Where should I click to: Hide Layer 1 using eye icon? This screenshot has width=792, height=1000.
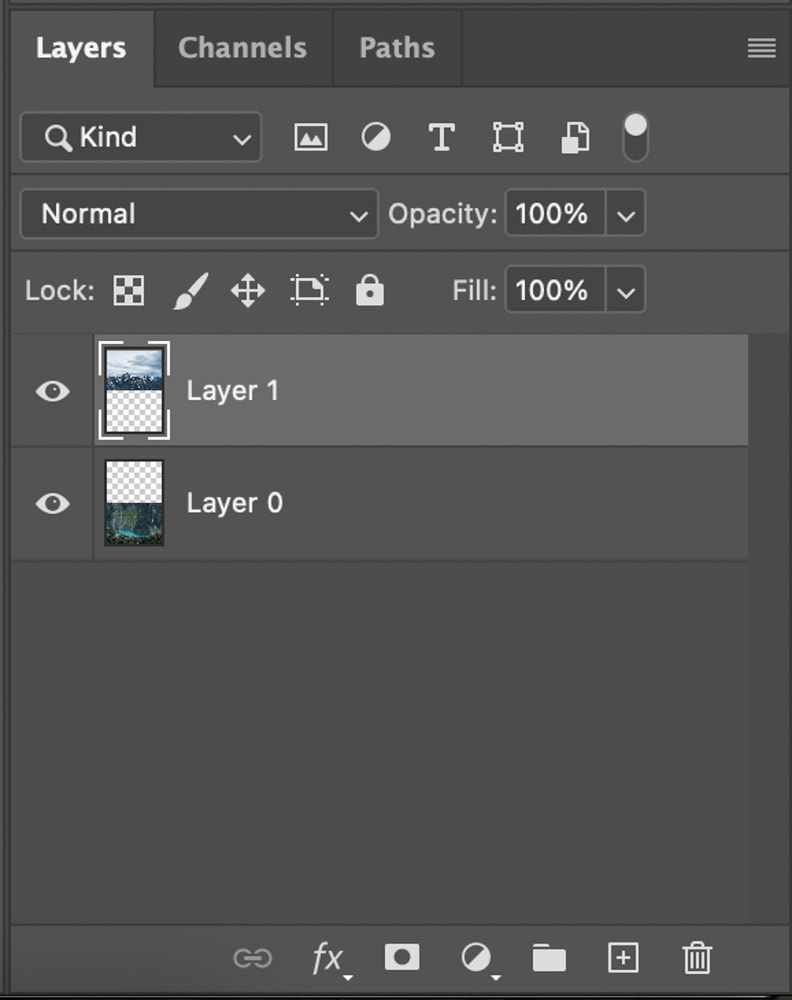point(53,391)
